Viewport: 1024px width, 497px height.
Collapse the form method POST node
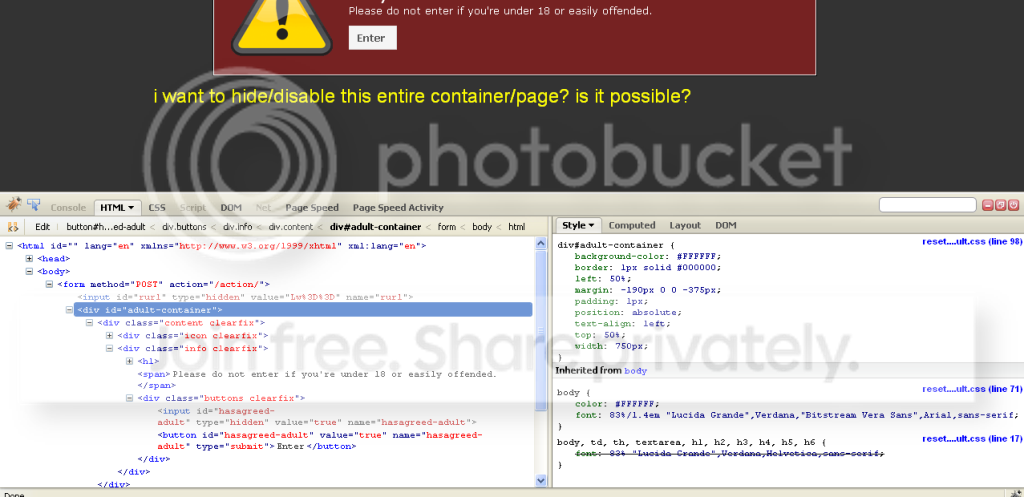tap(50, 284)
